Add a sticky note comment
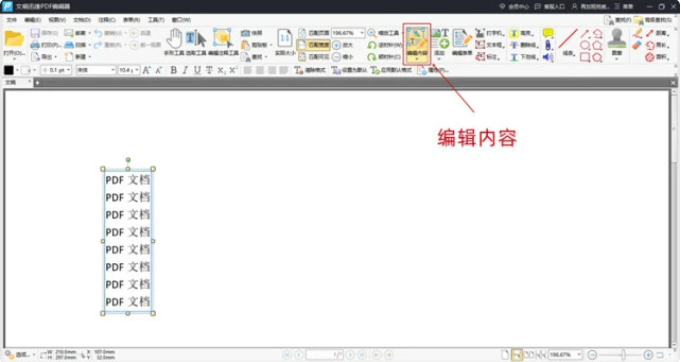This screenshot has width=681, height=362. point(548,33)
